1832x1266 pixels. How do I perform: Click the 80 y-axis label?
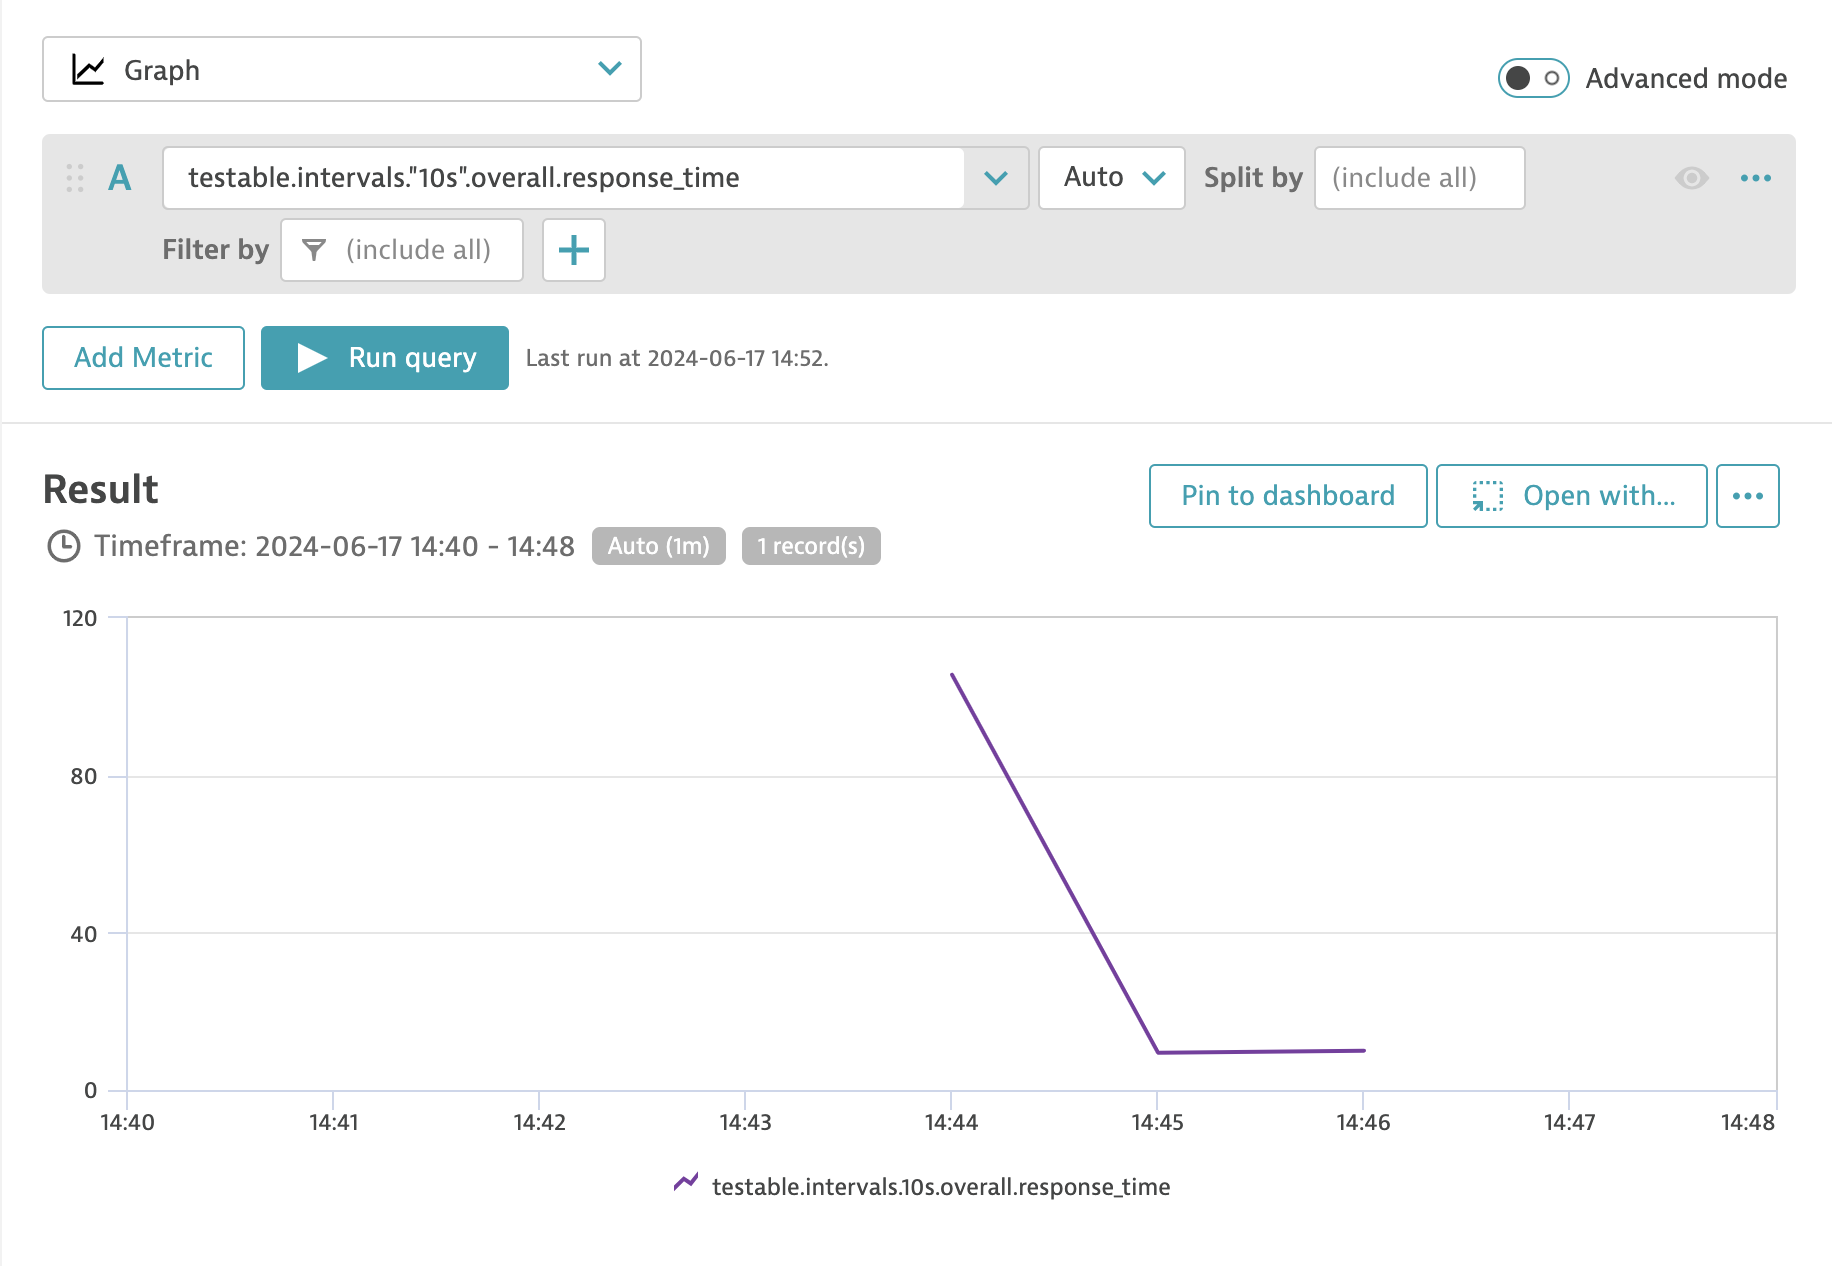84,776
